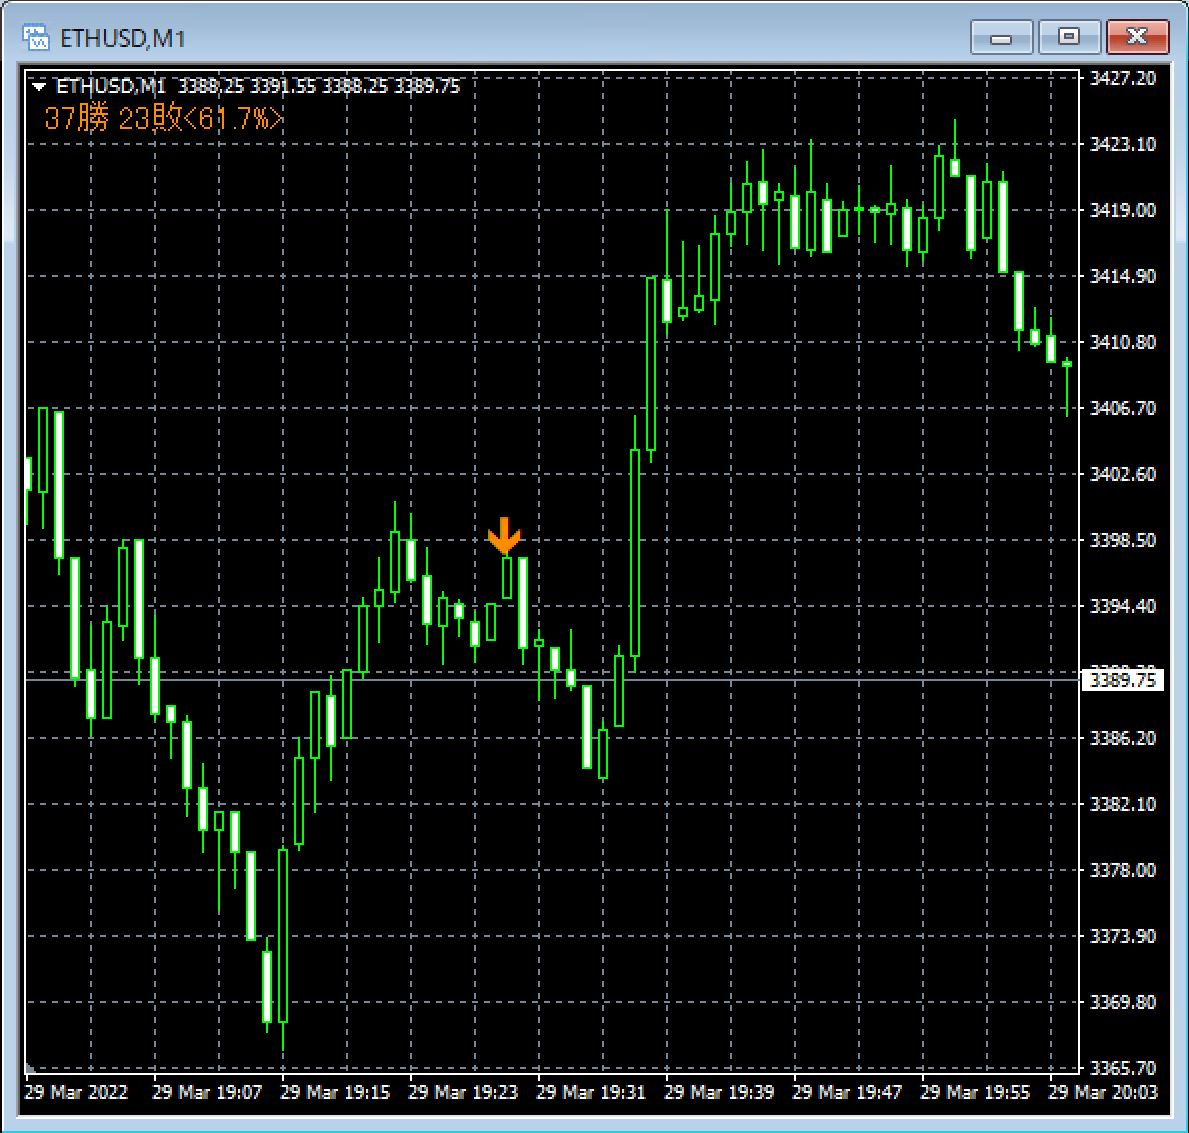This screenshot has width=1189, height=1133.
Task: Click the 29 Mar 19:55 time label
Action: [x=975, y=1092]
